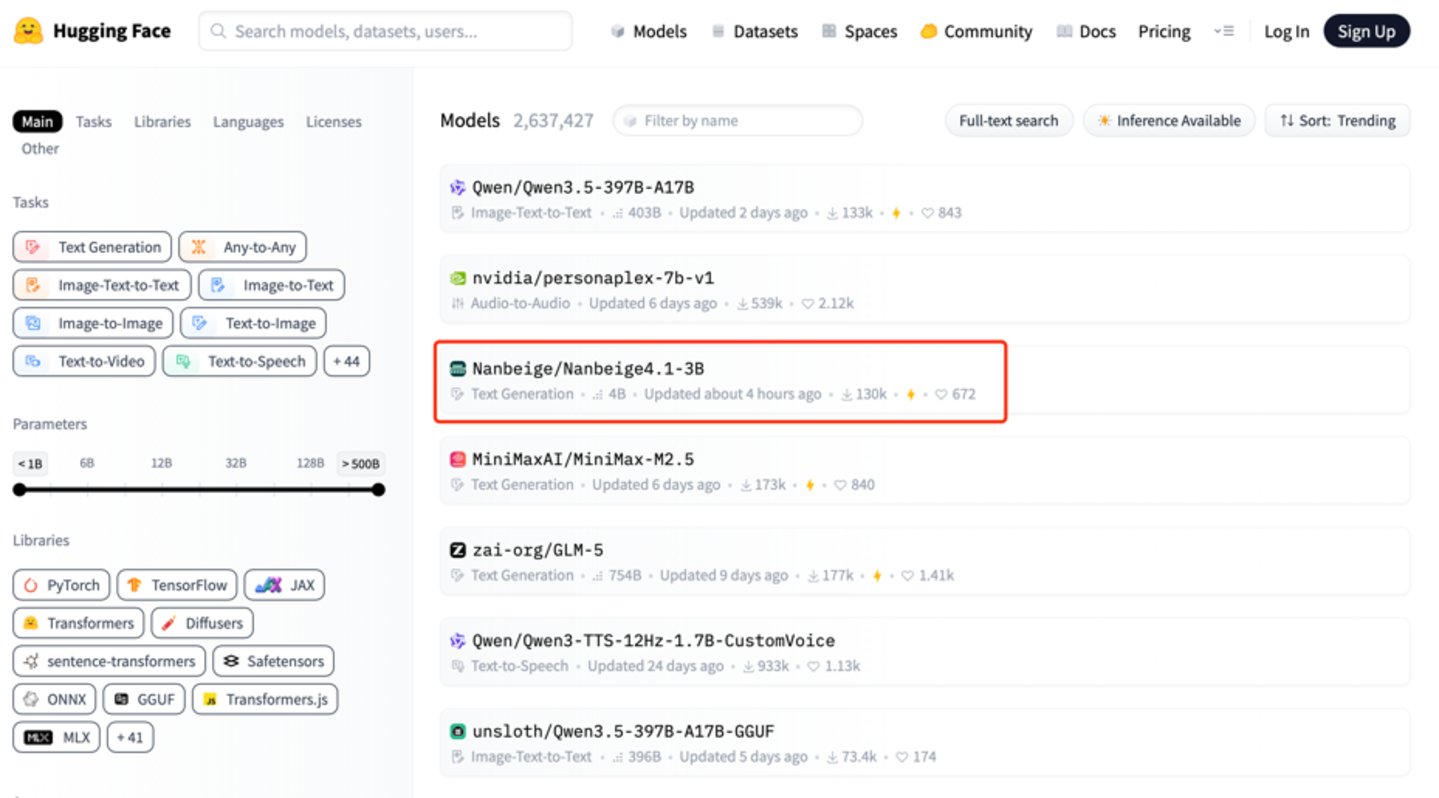The image size is (1439, 798).
Task: Expand the +41 more libraries list
Action: tap(130, 737)
